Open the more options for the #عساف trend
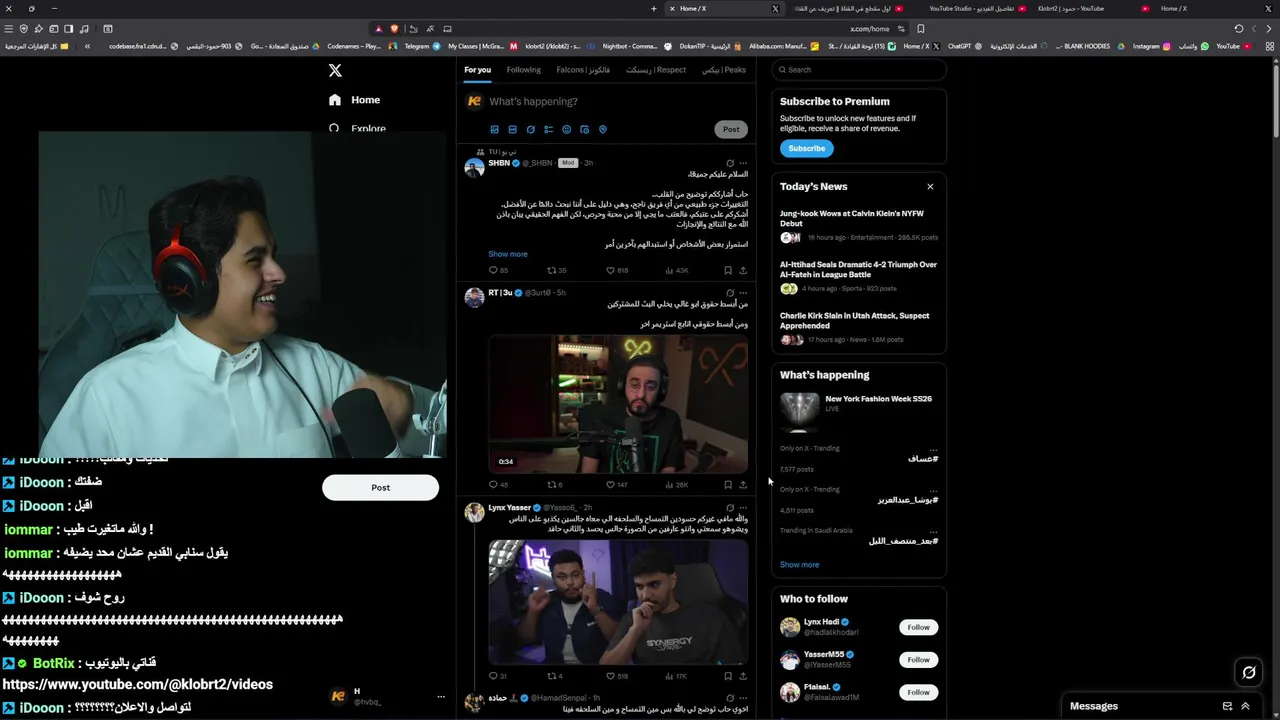Viewport: 1280px width, 720px height. click(933, 449)
